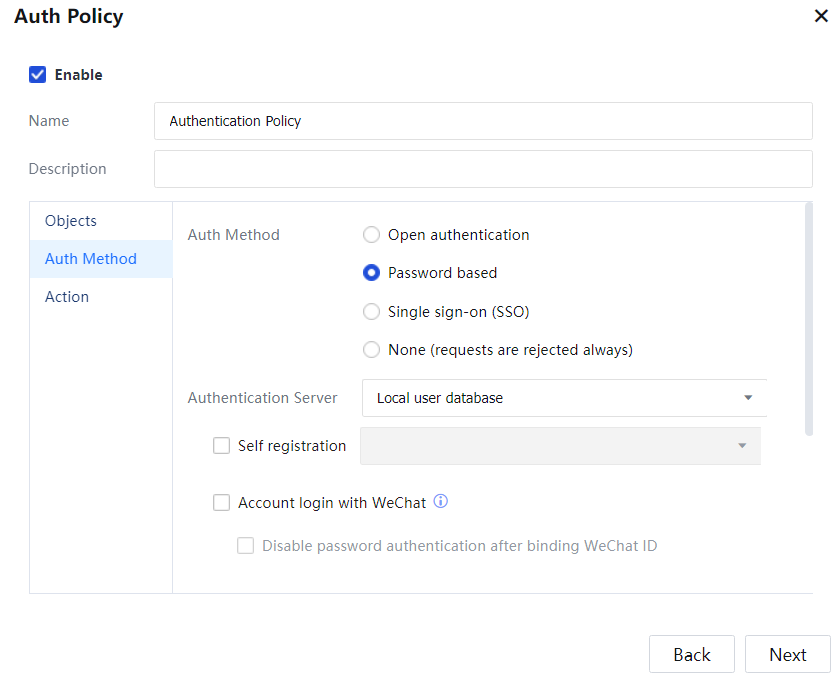Click the WeChat login info icon
Image resolution: width=834 pixels, height=681 pixels.
pos(440,502)
